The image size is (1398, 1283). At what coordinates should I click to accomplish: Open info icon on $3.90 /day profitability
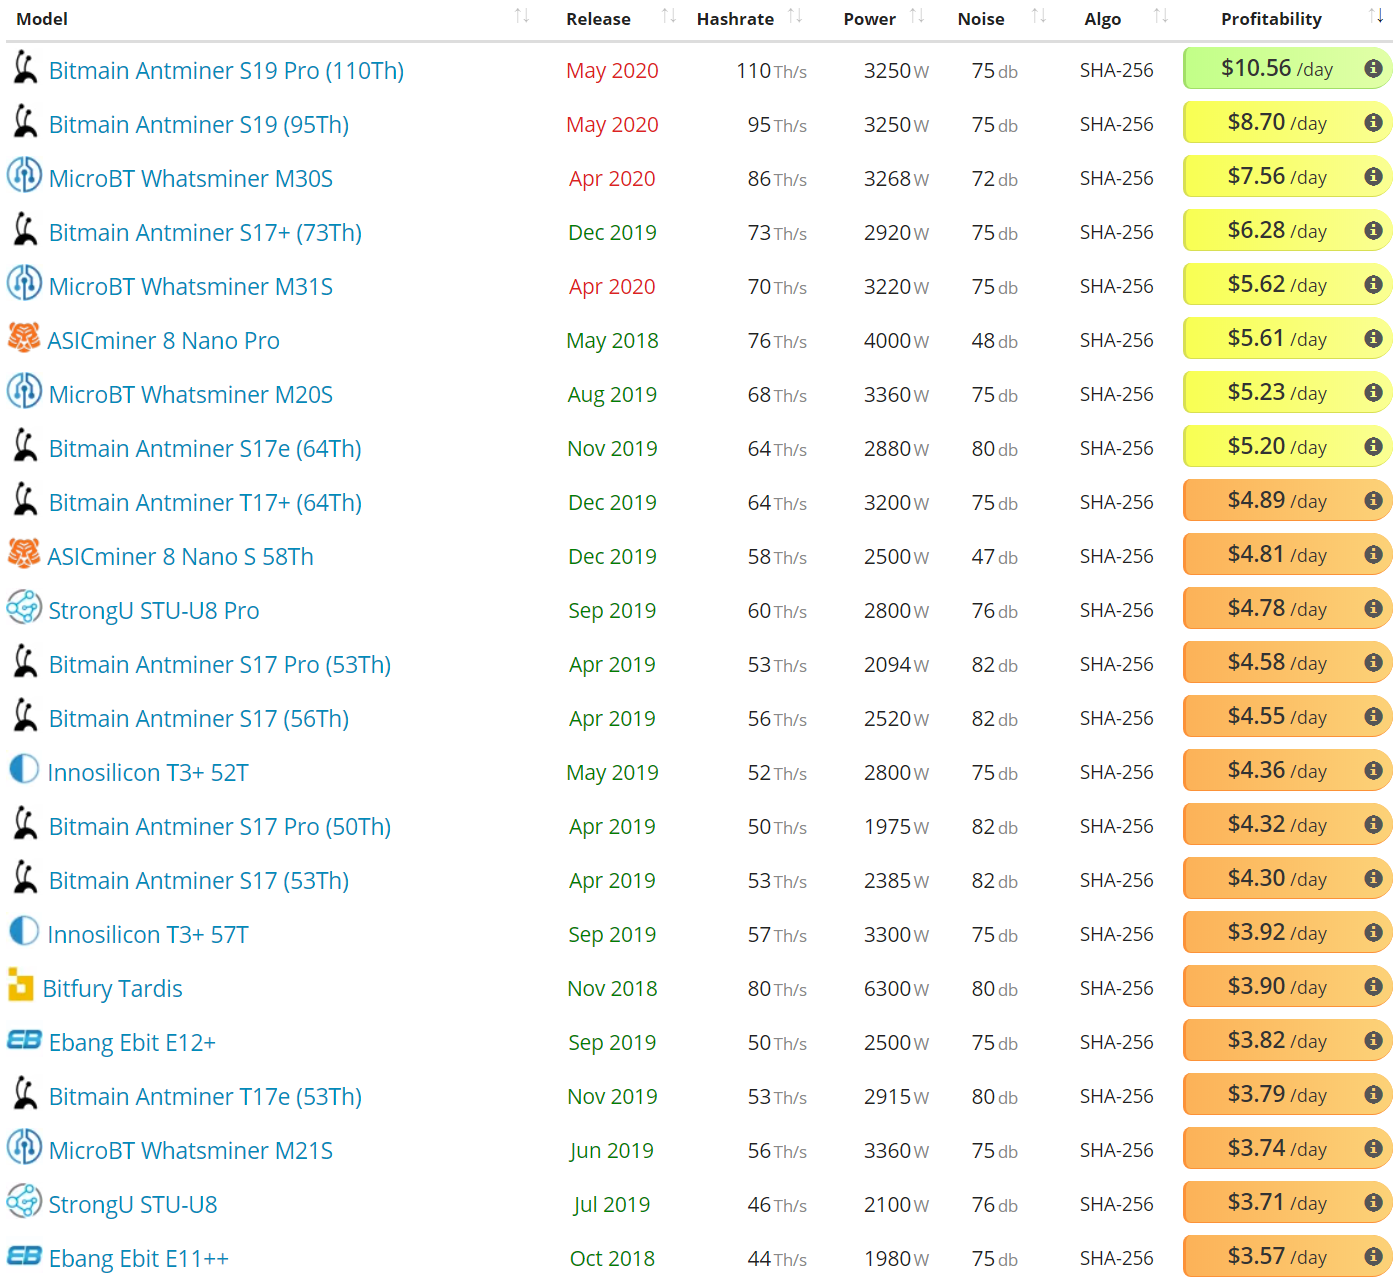coord(1374,986)
